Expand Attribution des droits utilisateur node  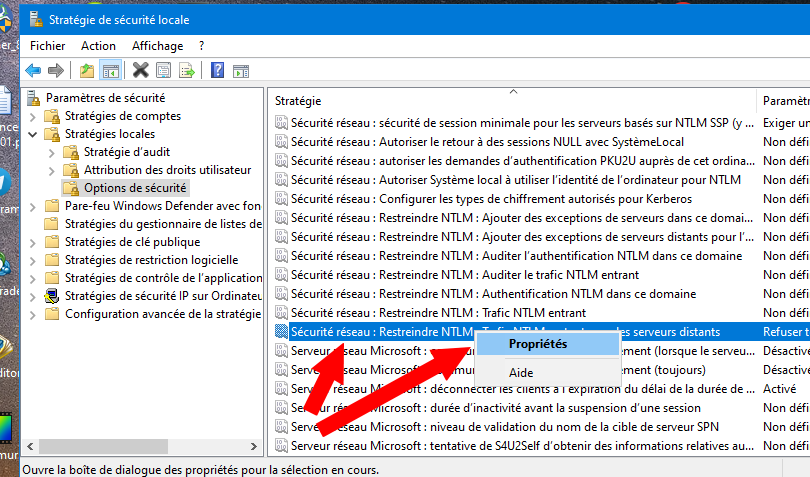51,171
